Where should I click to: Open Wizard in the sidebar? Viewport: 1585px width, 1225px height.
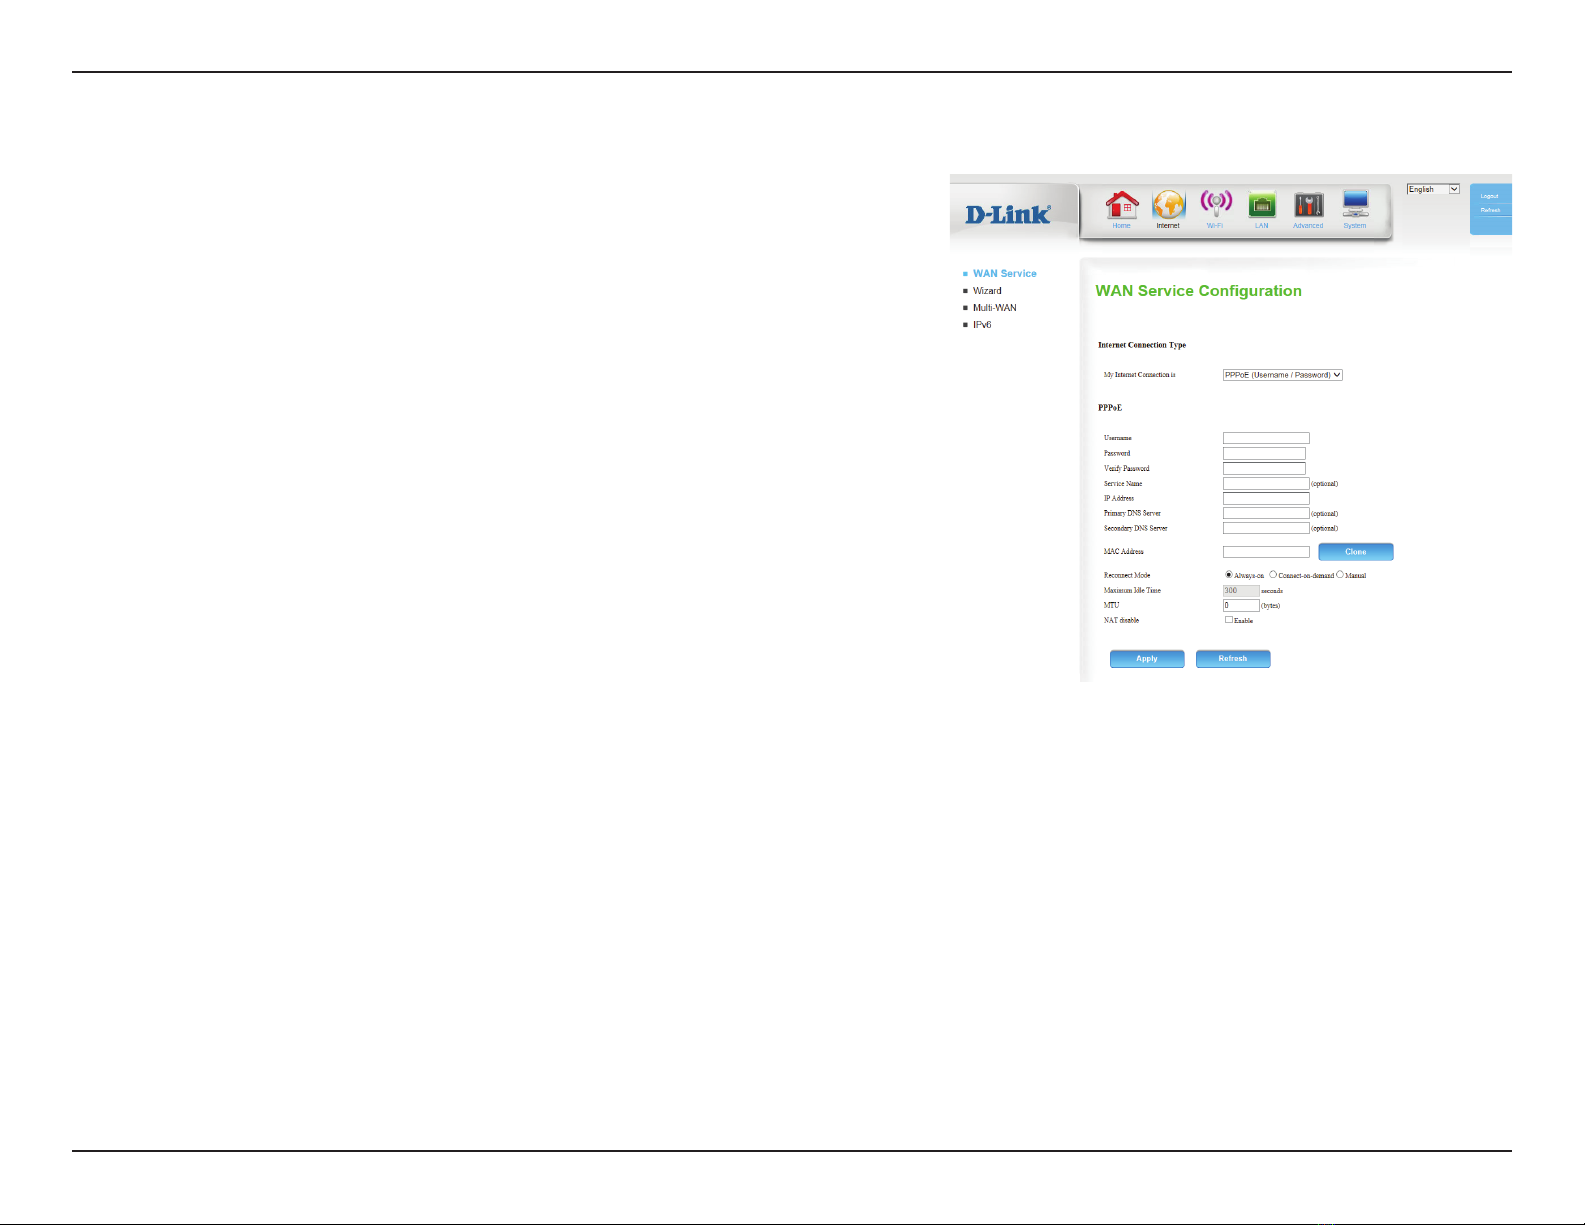pyautogui.click(x=987, y=291)
